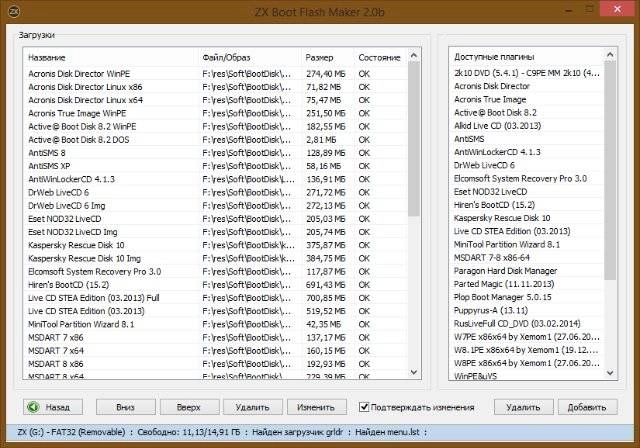
Task: Select Active@ Boot Disk 8.2 DOS row
Action: (216, 140)
